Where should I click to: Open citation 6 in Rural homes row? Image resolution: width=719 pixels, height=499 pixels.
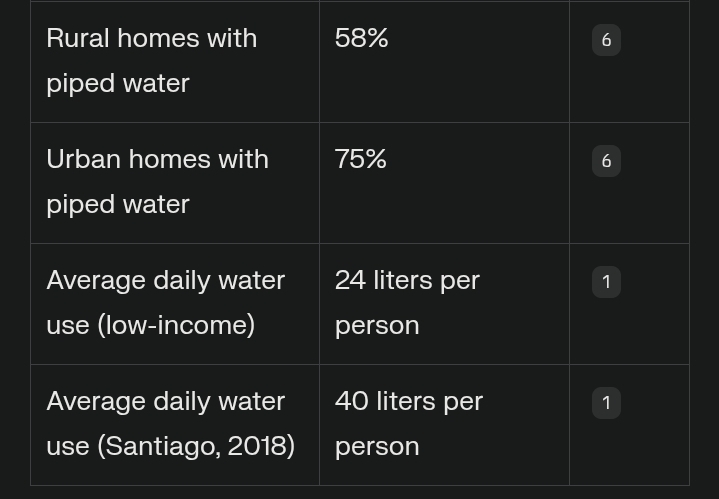pos(606,40)
